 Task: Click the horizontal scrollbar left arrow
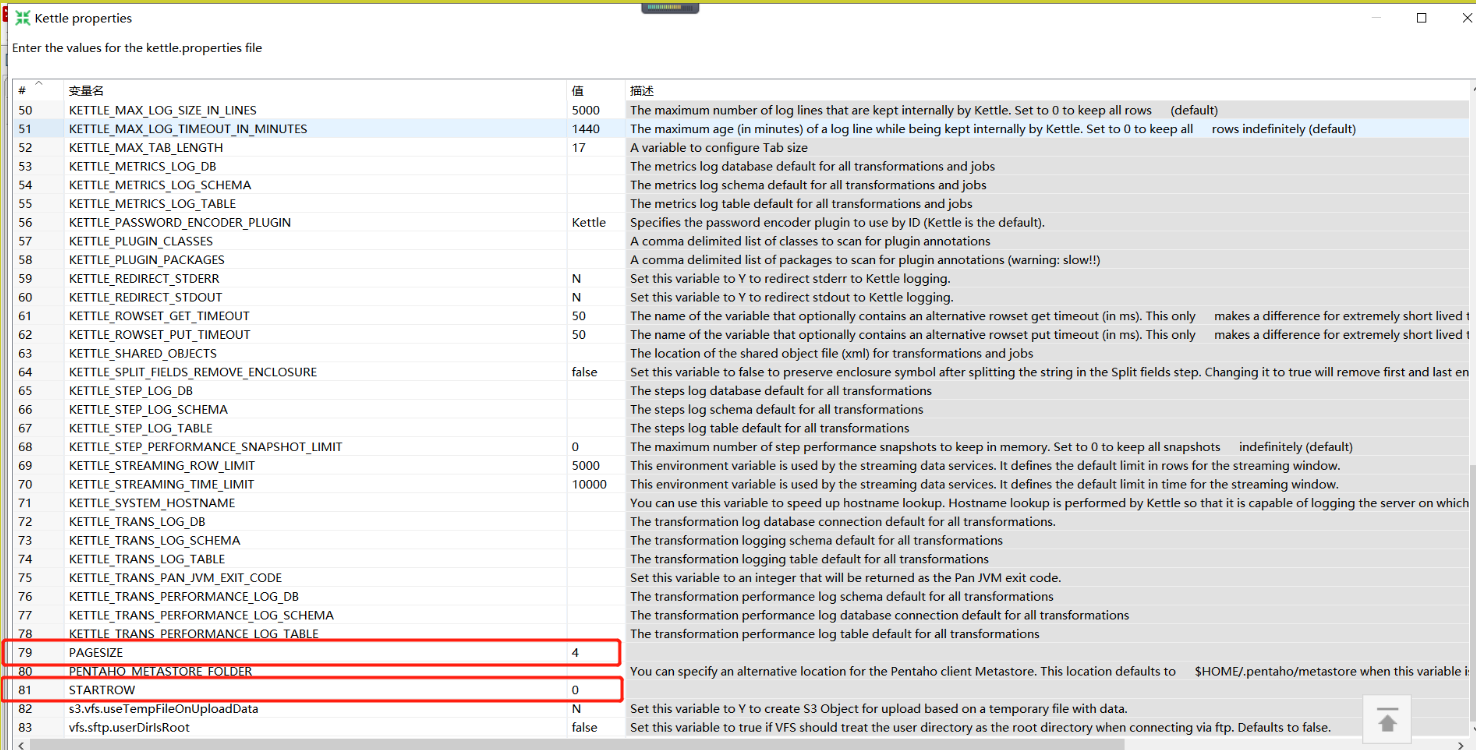click(20, 744)
